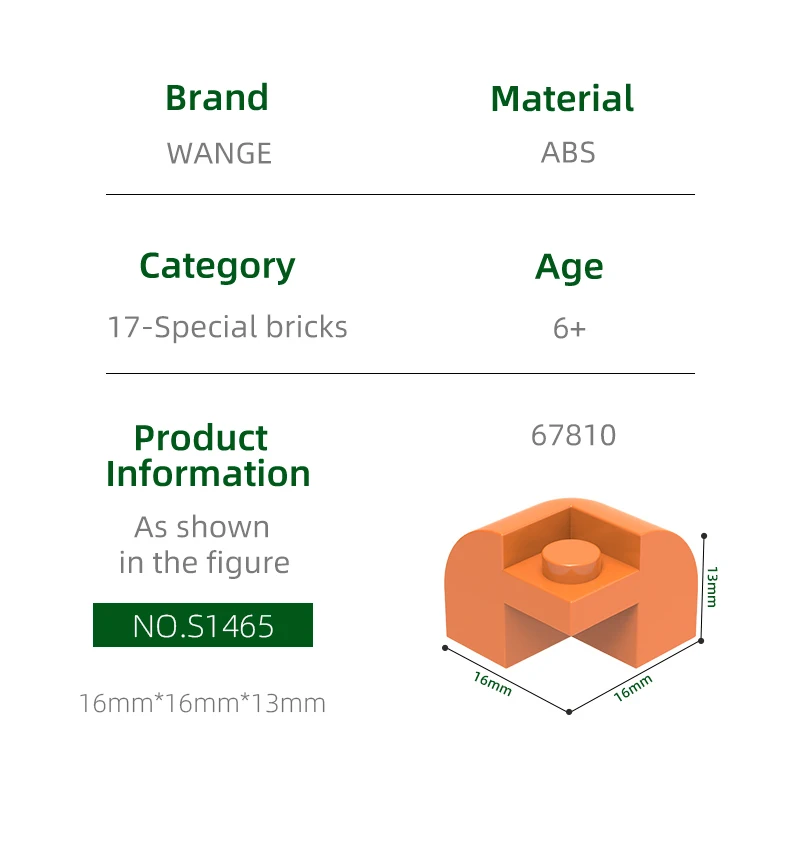Click the right 16mm dimension label
Image resolution: width=800 pixels, height=852 pixels.
point(632,687)
